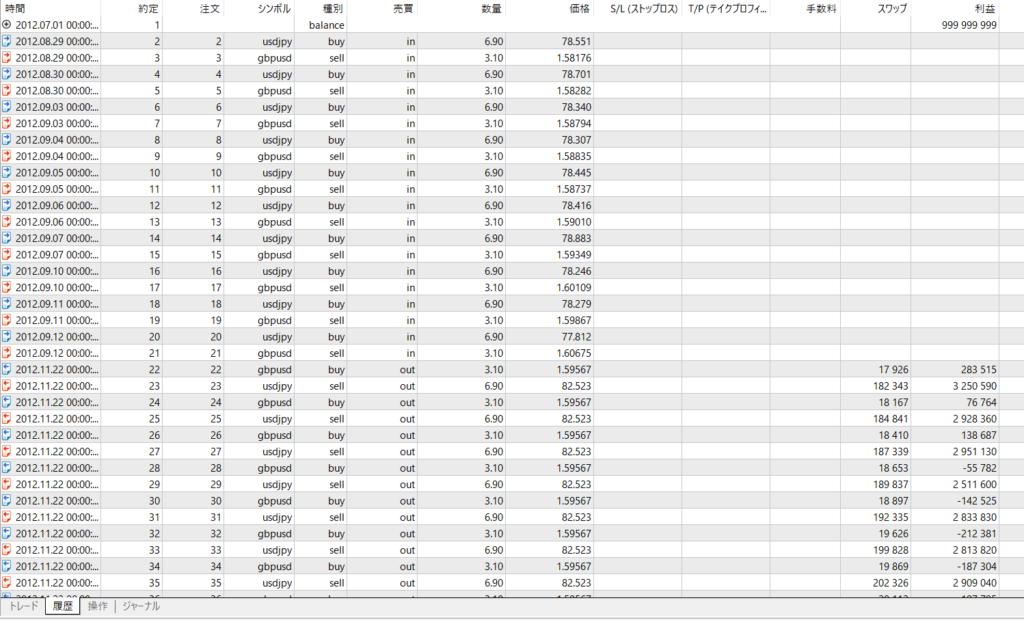
Task: Click the blue buy icon for deal 2
Action: tap(7, 41)
